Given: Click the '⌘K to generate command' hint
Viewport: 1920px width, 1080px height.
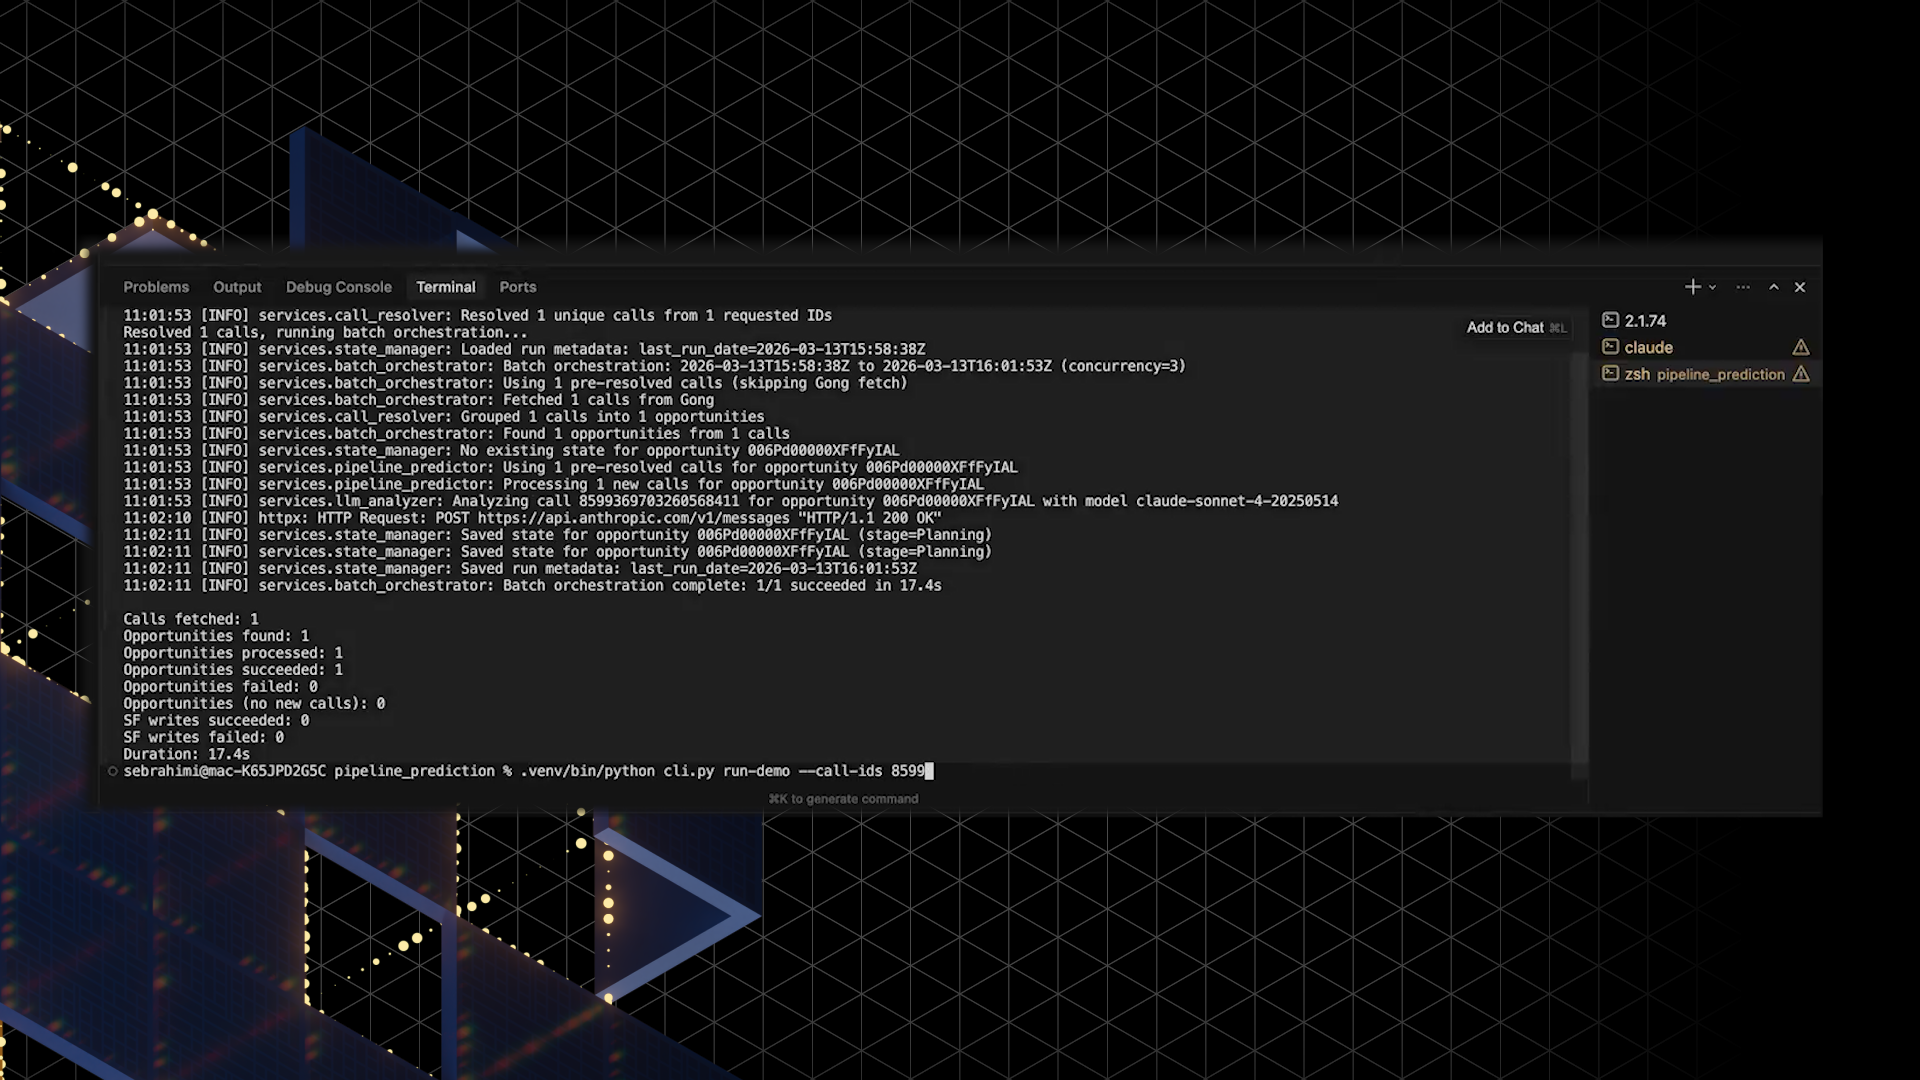Looking at the screenshot, I should [843, 799].
